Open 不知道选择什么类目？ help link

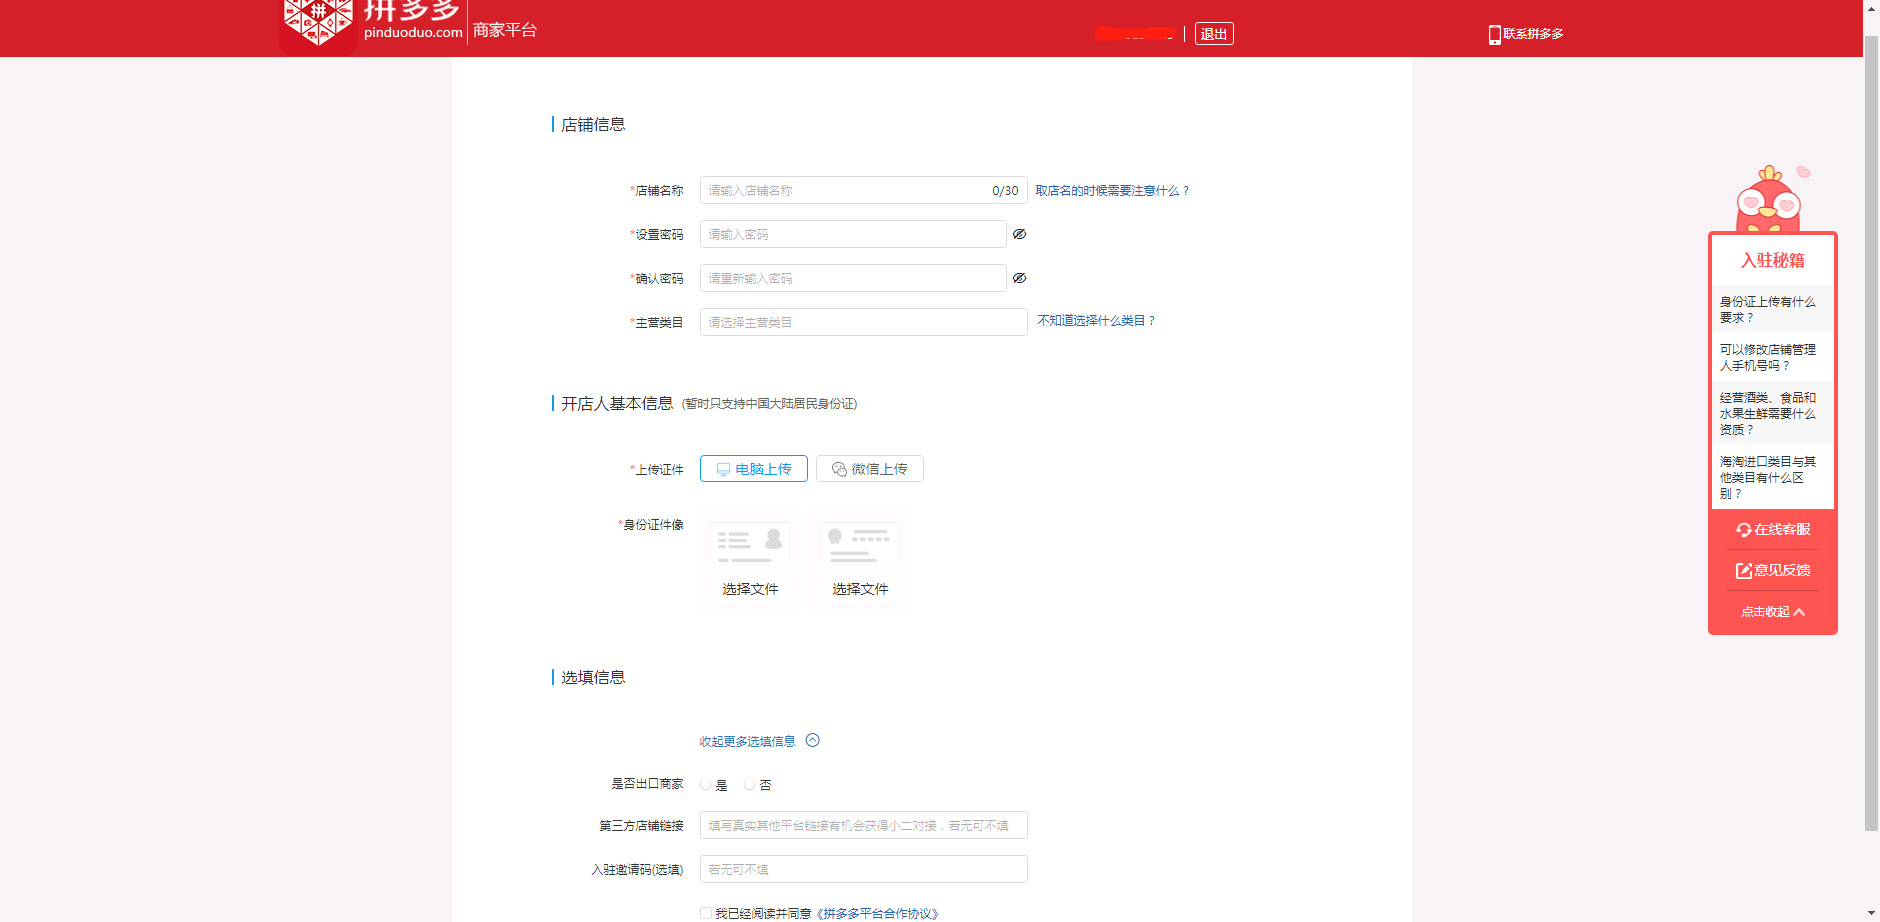click(x=1096, y=320)
